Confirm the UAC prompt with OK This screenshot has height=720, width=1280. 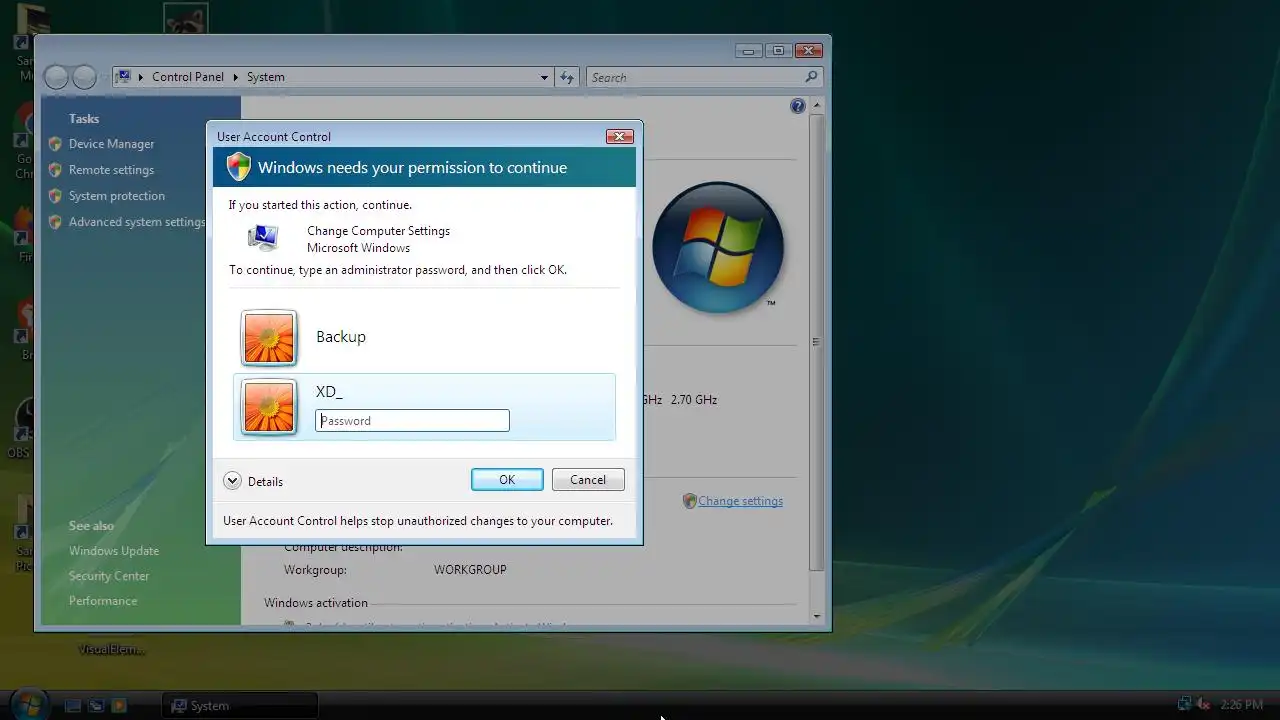click(x=507, y=480)
